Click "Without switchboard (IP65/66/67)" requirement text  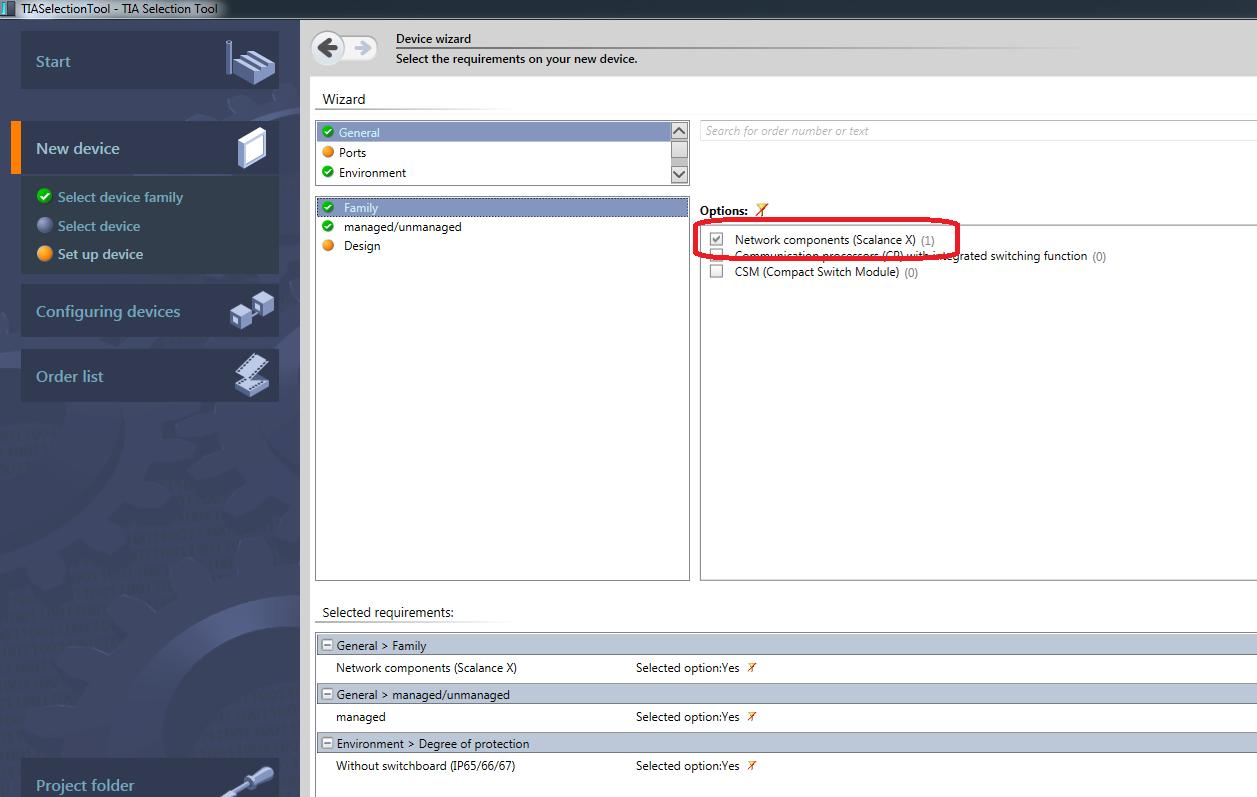coord(425,766)
